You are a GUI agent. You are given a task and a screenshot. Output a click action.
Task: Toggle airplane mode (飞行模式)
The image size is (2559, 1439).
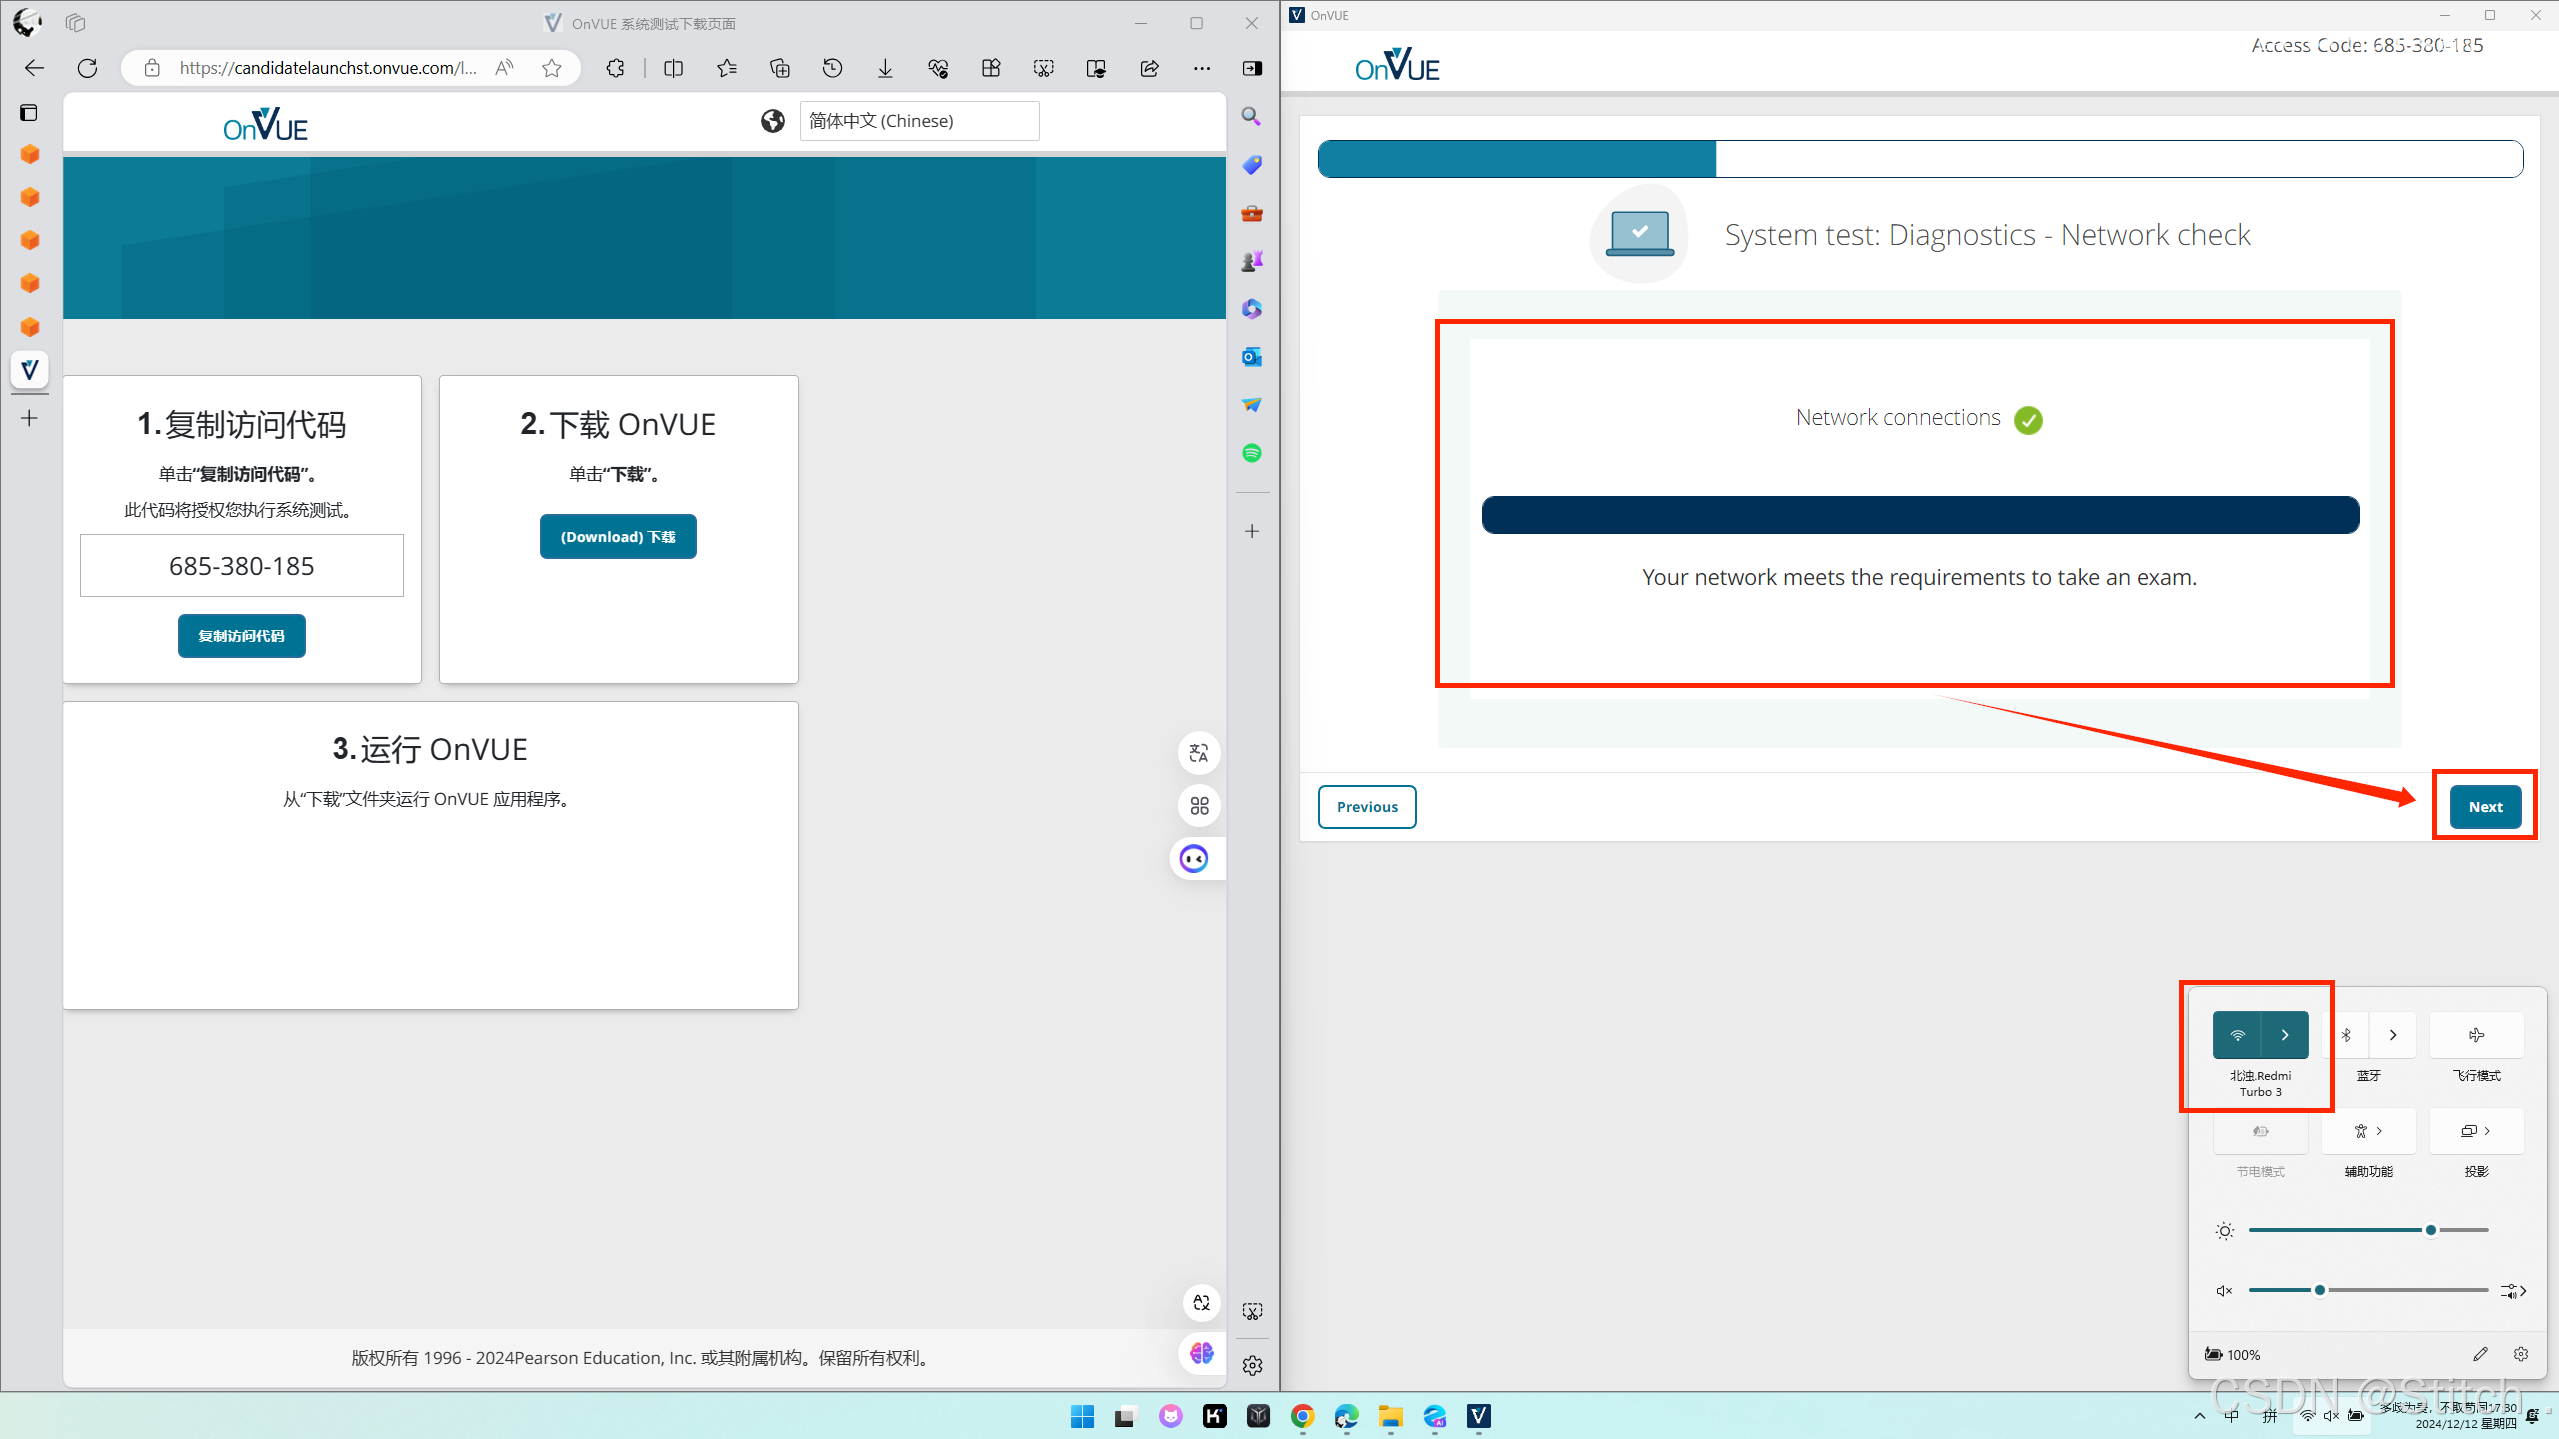click(2476, 1035)
